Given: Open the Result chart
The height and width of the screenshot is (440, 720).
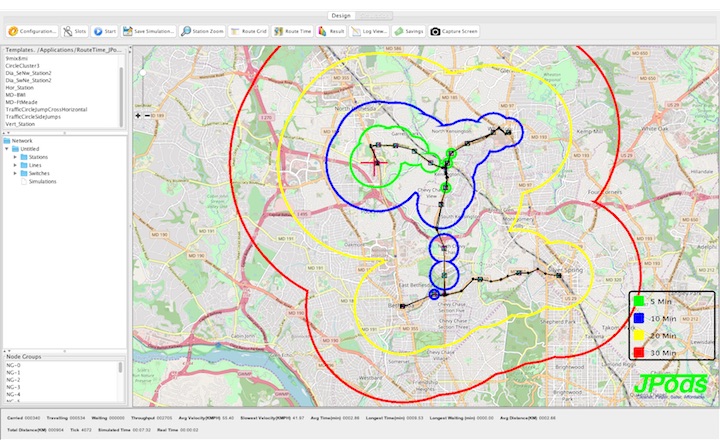Looking at the screenshot, I should tap(331, 31).
